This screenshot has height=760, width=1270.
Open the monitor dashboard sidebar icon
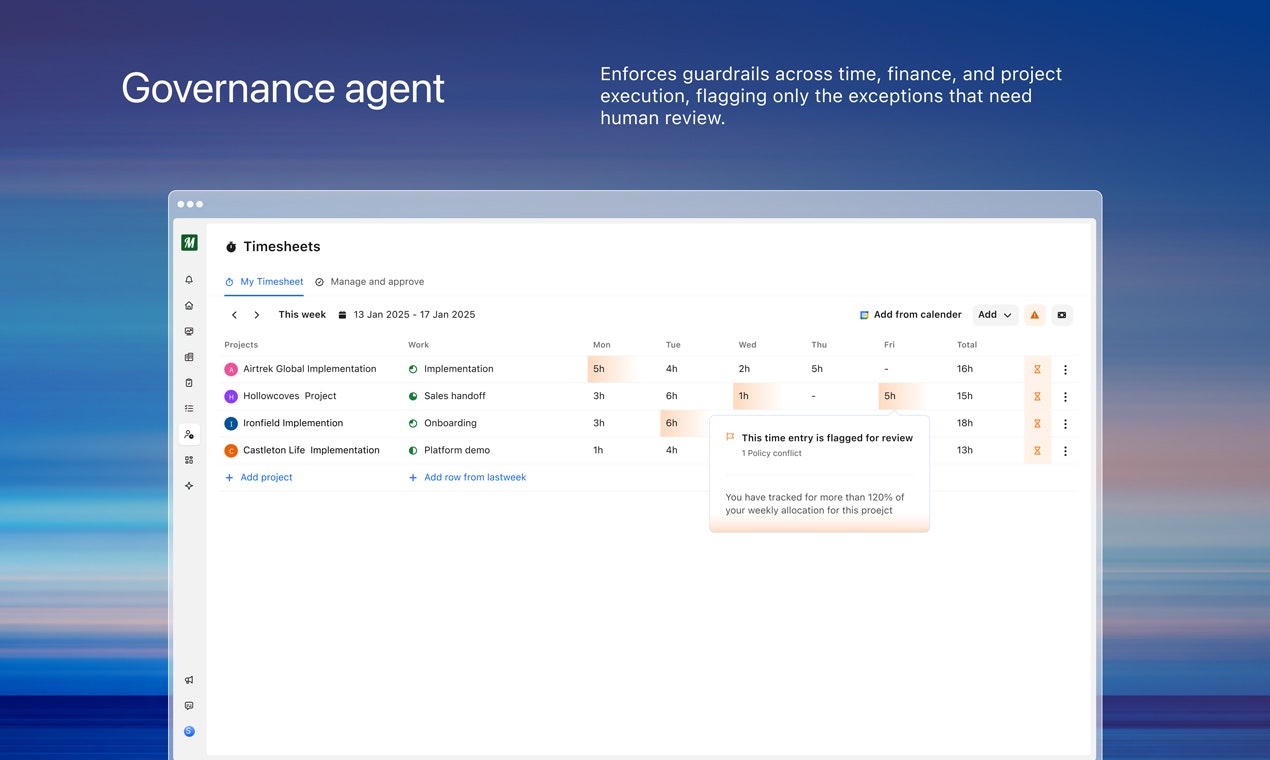(x=189, y=331)
